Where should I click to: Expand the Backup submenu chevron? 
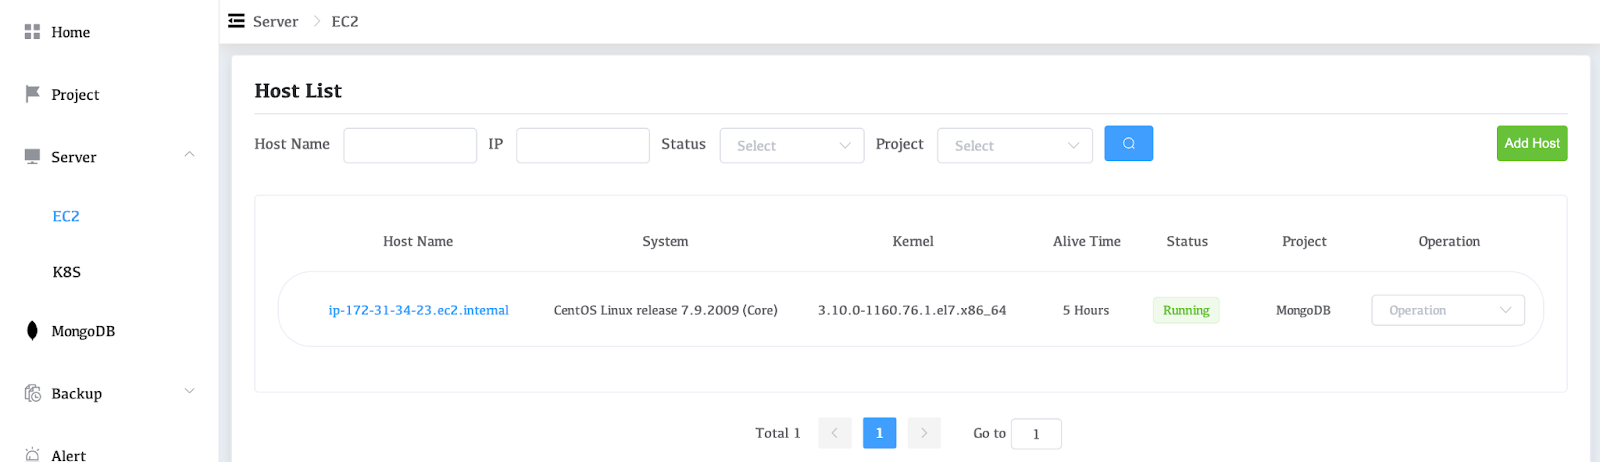(189, 392)
